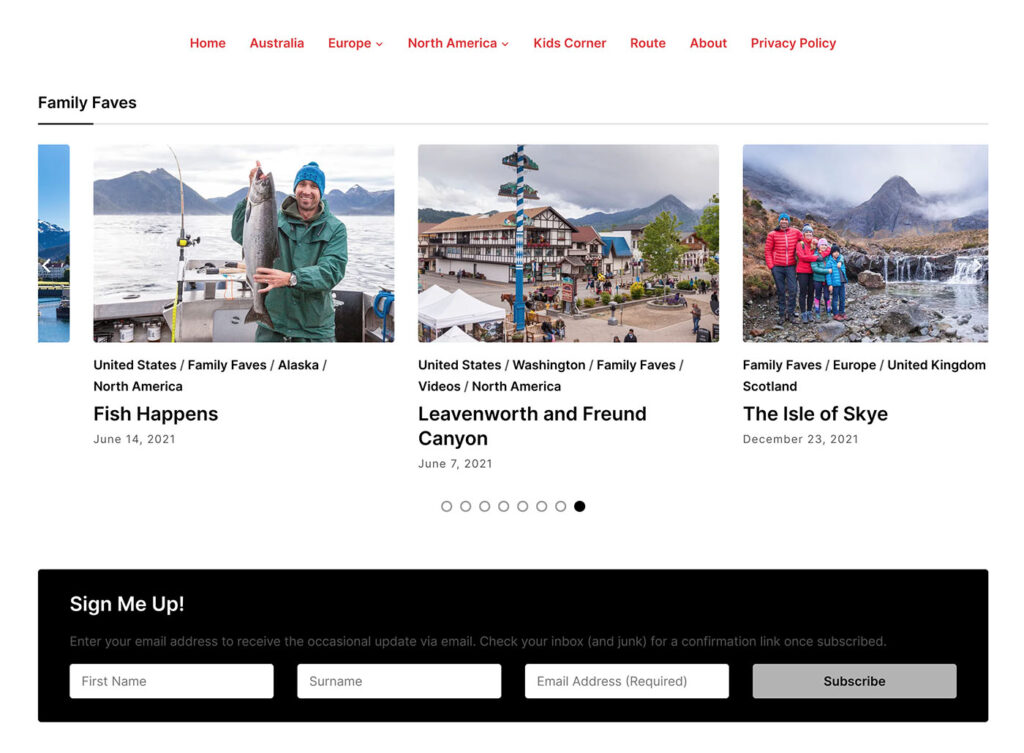The width and height of the screenshot is (1024, 753).
Task: Select the second carousel pagination dot
Action: tap(466, 506)
